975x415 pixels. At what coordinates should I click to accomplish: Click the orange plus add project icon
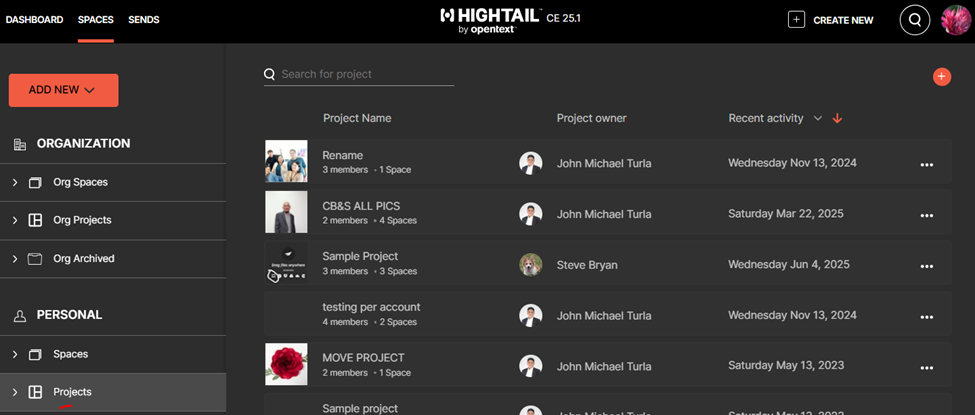[941, 77]
